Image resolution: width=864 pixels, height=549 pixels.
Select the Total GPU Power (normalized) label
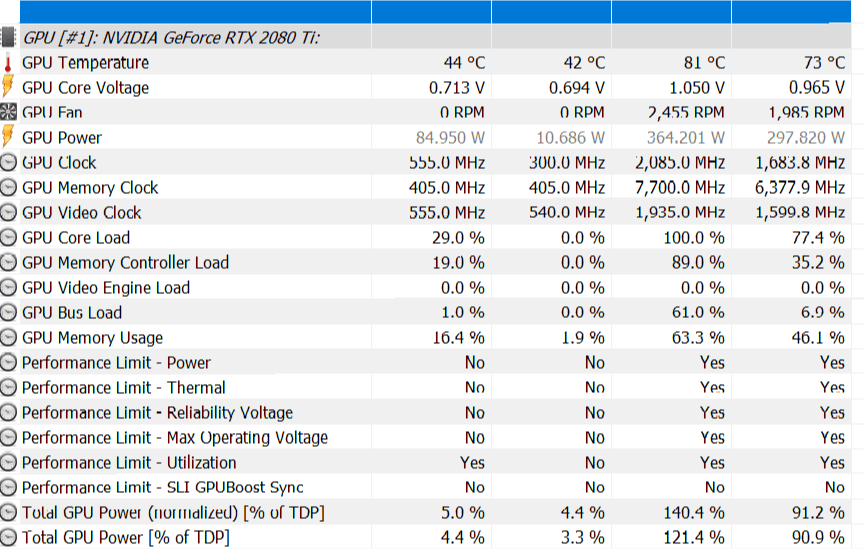coord(173,513)
